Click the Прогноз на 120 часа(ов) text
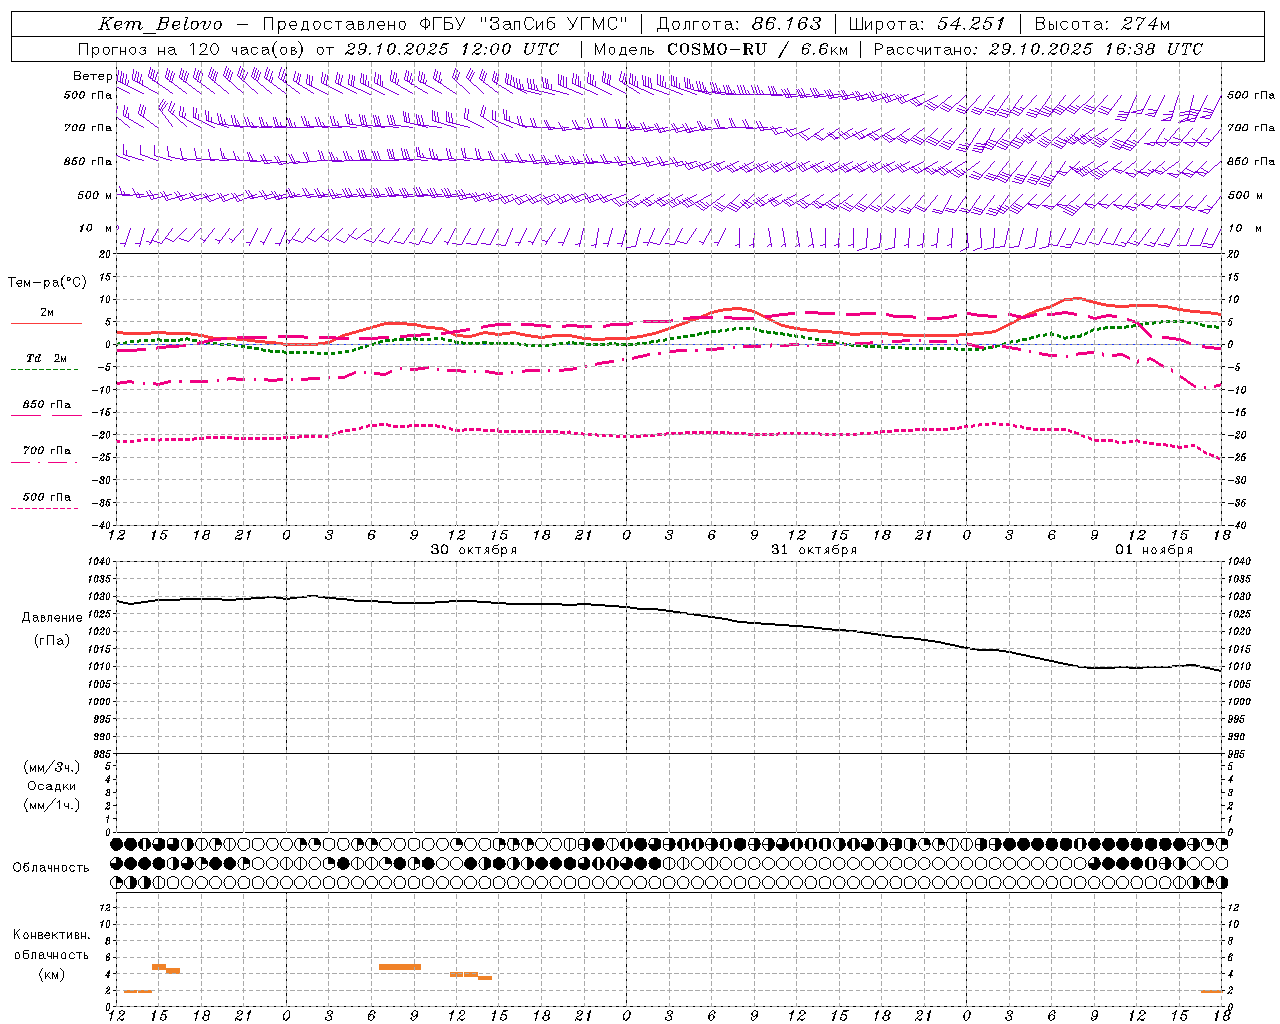The height and width of the screenshot is (1024, 1280). 193,49
